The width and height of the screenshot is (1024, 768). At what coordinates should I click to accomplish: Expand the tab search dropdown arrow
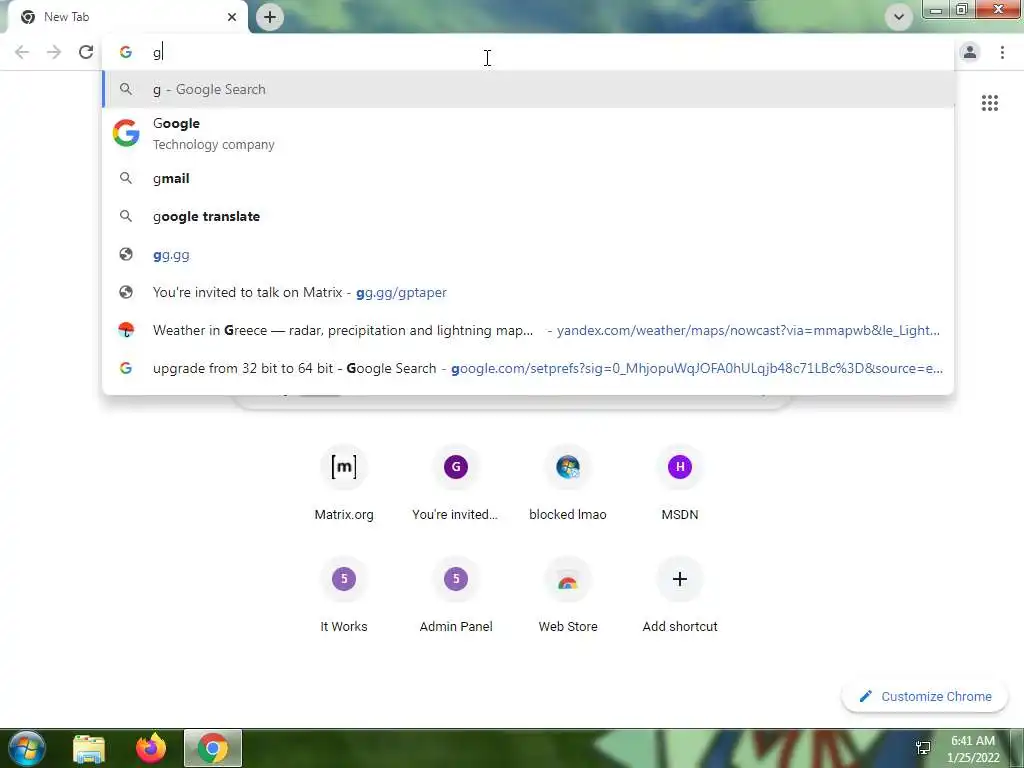(899, 17)
